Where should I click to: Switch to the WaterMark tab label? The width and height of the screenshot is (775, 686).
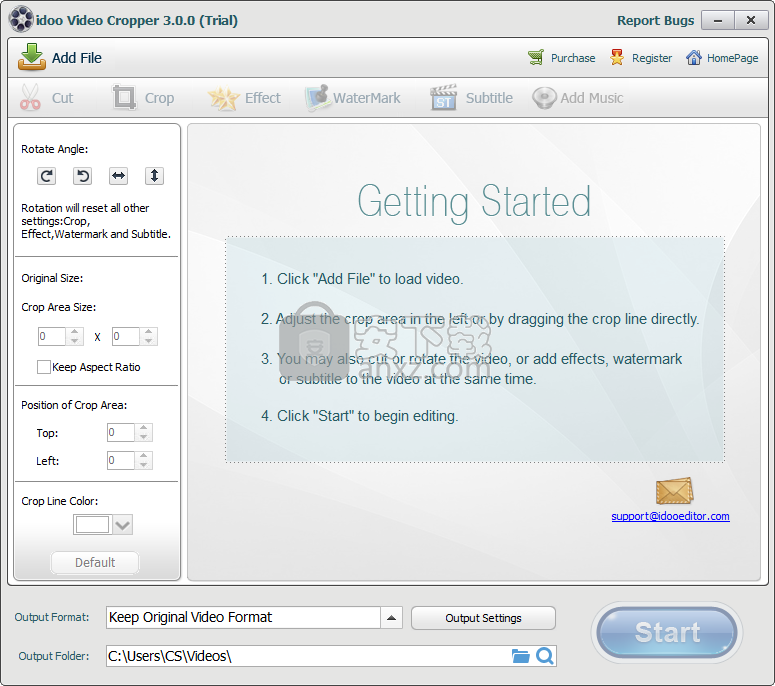pyautogui.click(x=367, y=98)
